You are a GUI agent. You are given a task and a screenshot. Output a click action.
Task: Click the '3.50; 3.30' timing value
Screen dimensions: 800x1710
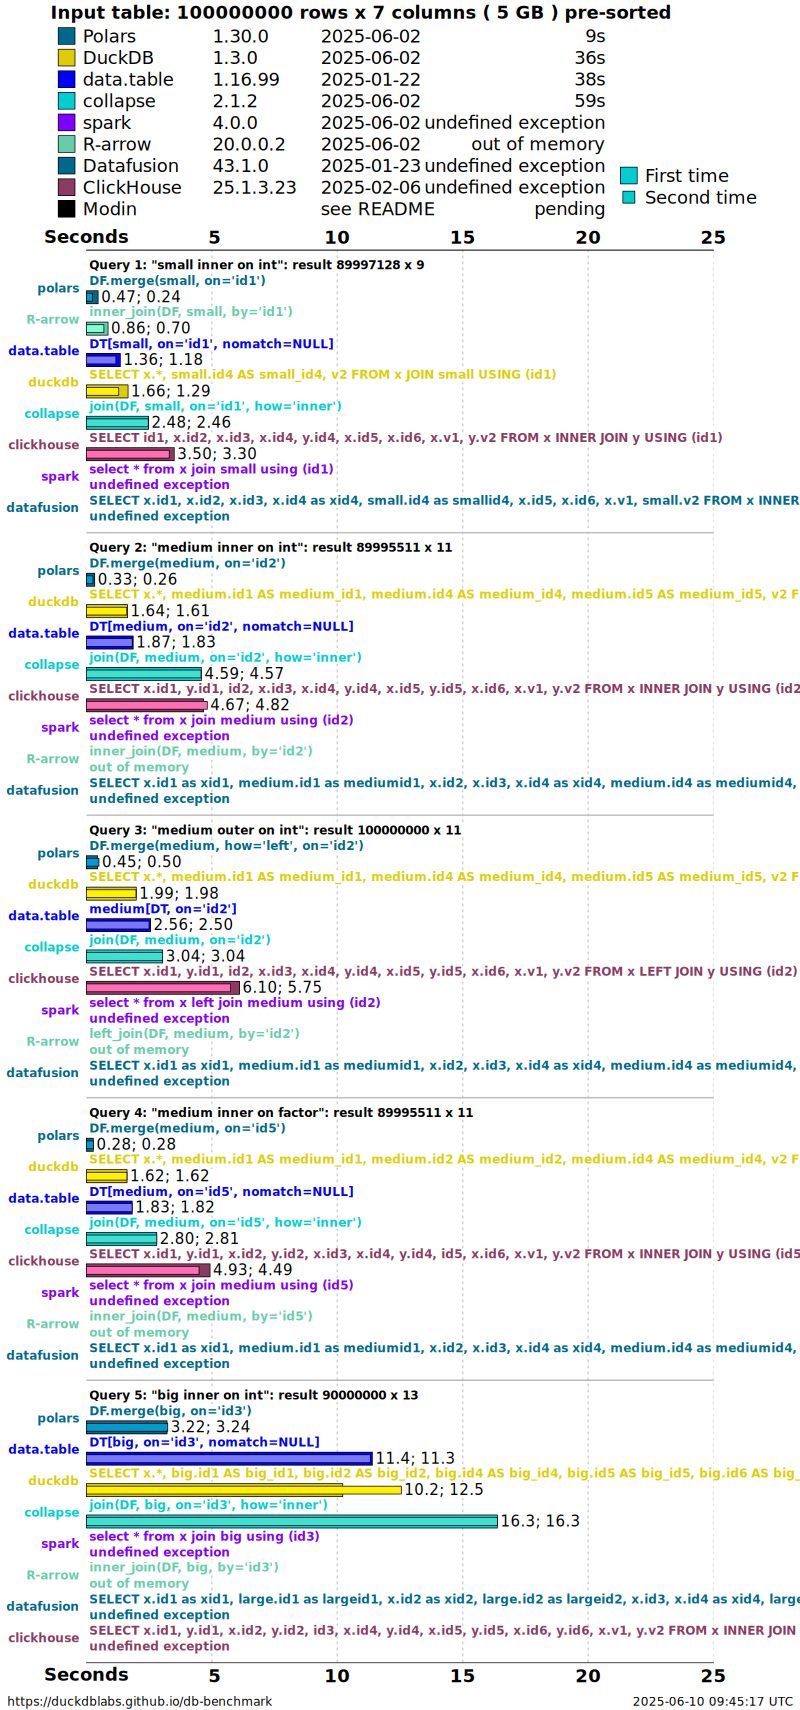tap(217, 454)
